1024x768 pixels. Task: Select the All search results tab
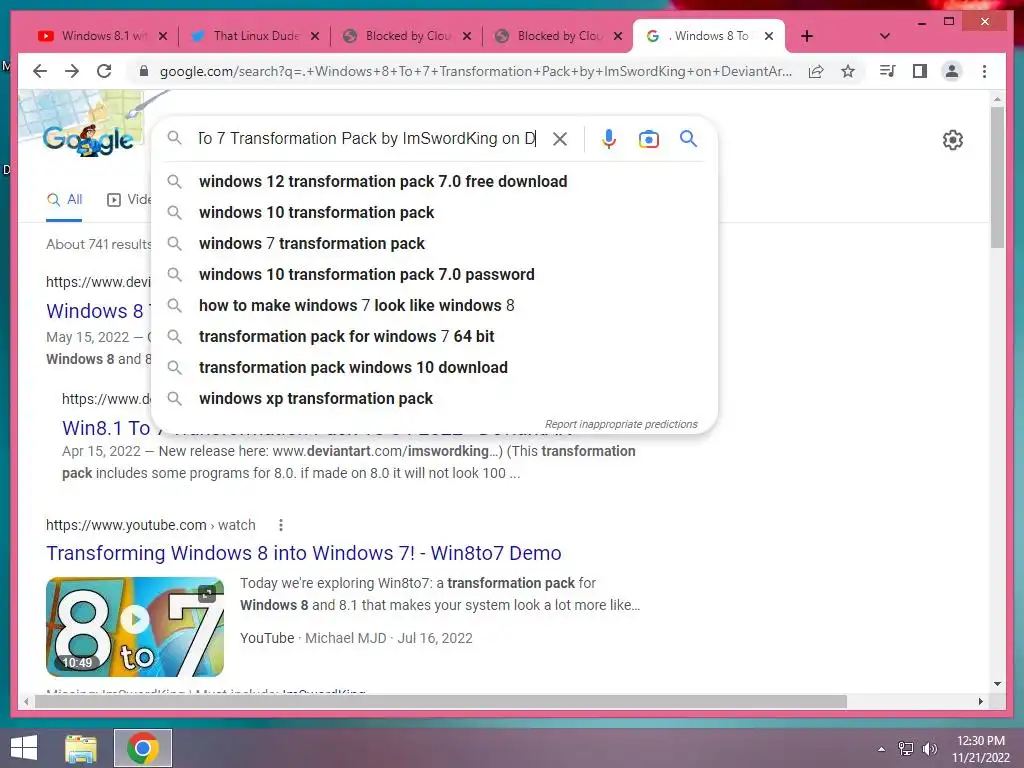tap(64, 200)
